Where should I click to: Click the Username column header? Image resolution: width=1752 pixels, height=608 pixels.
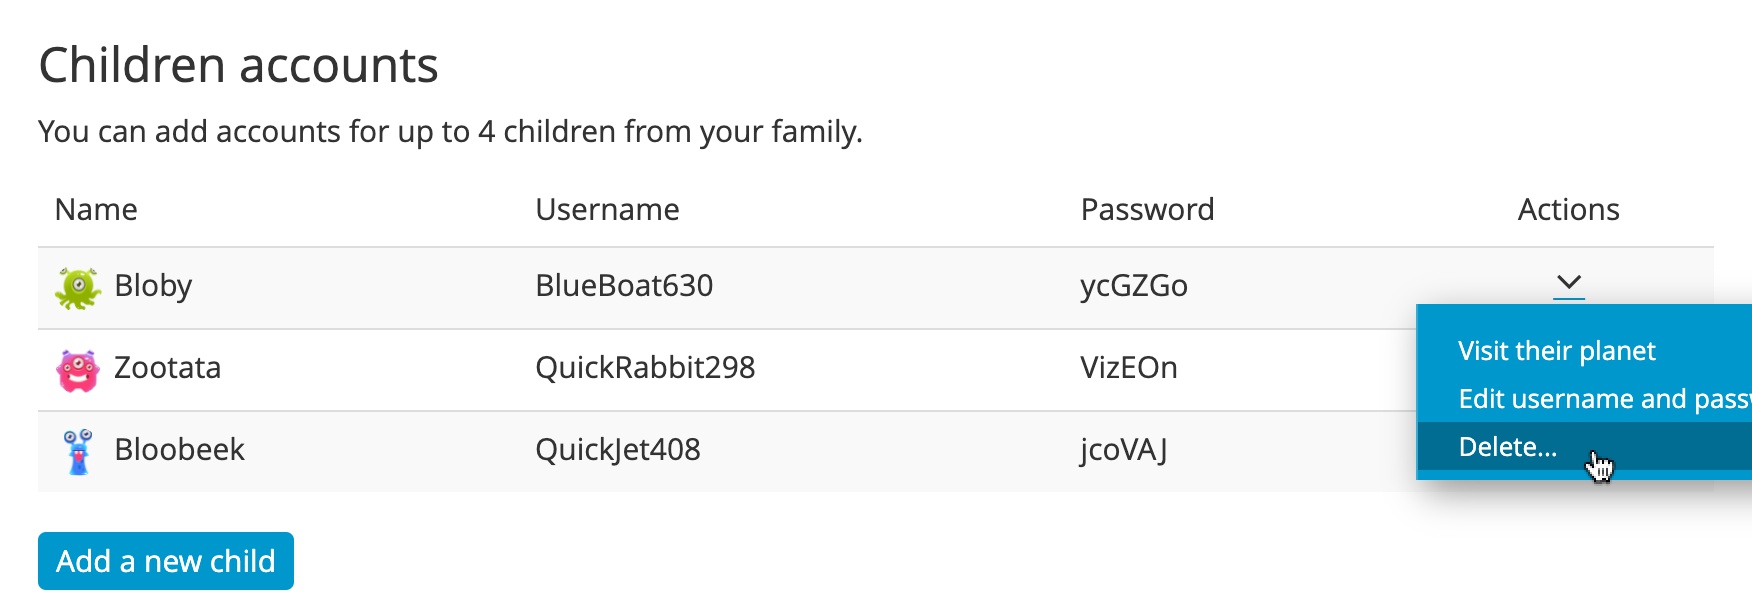(x=607, y=210)
